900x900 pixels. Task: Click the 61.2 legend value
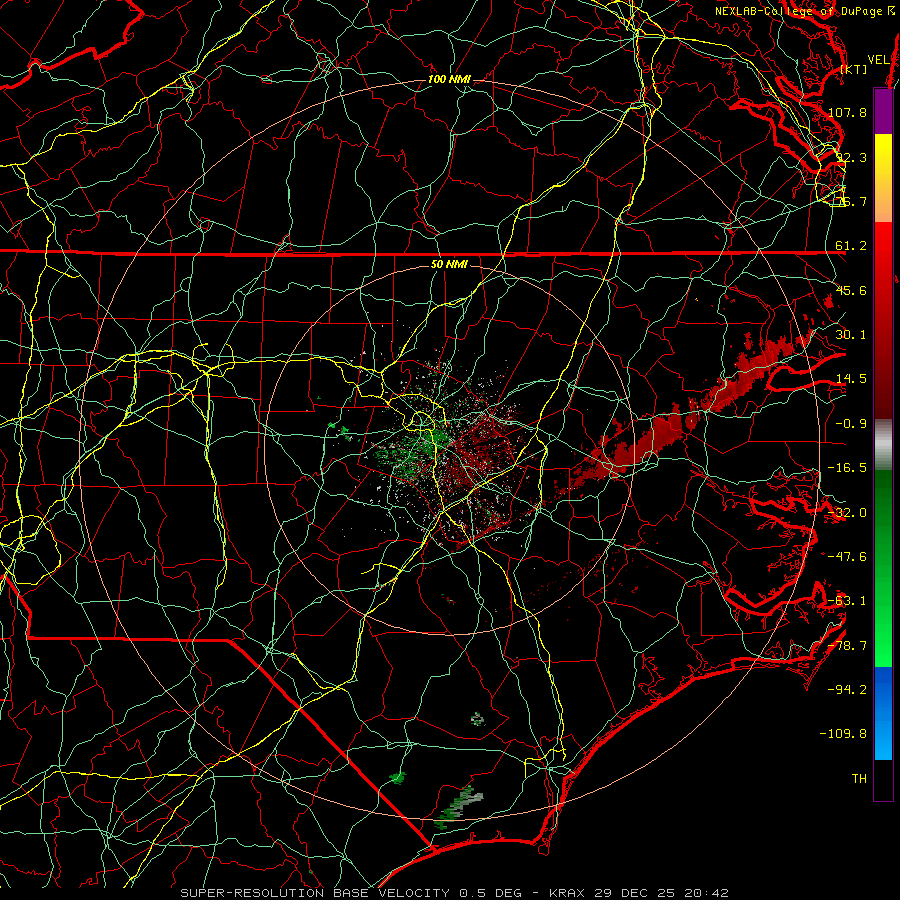[x=851, y=246]
